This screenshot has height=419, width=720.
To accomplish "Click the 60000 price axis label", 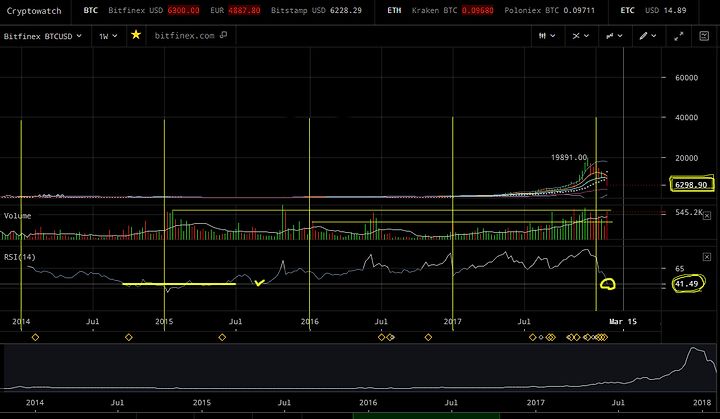I will tap(686, 78).
